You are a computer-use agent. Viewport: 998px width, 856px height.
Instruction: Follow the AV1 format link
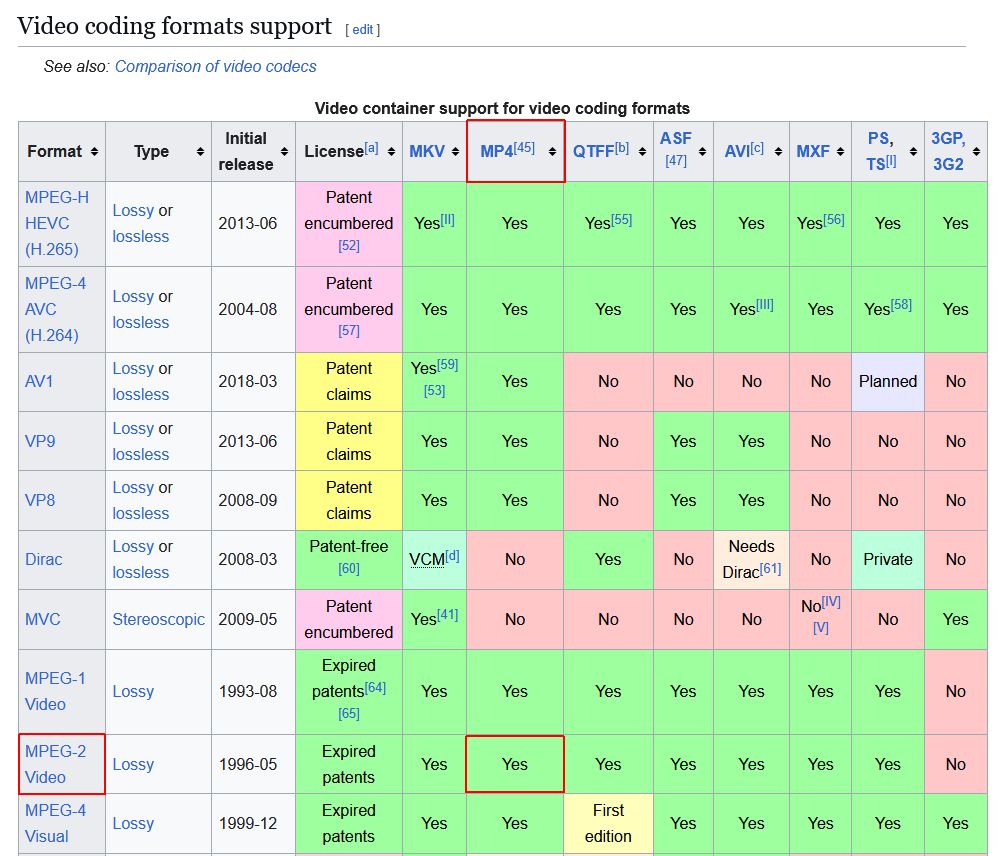pos(39,381)
